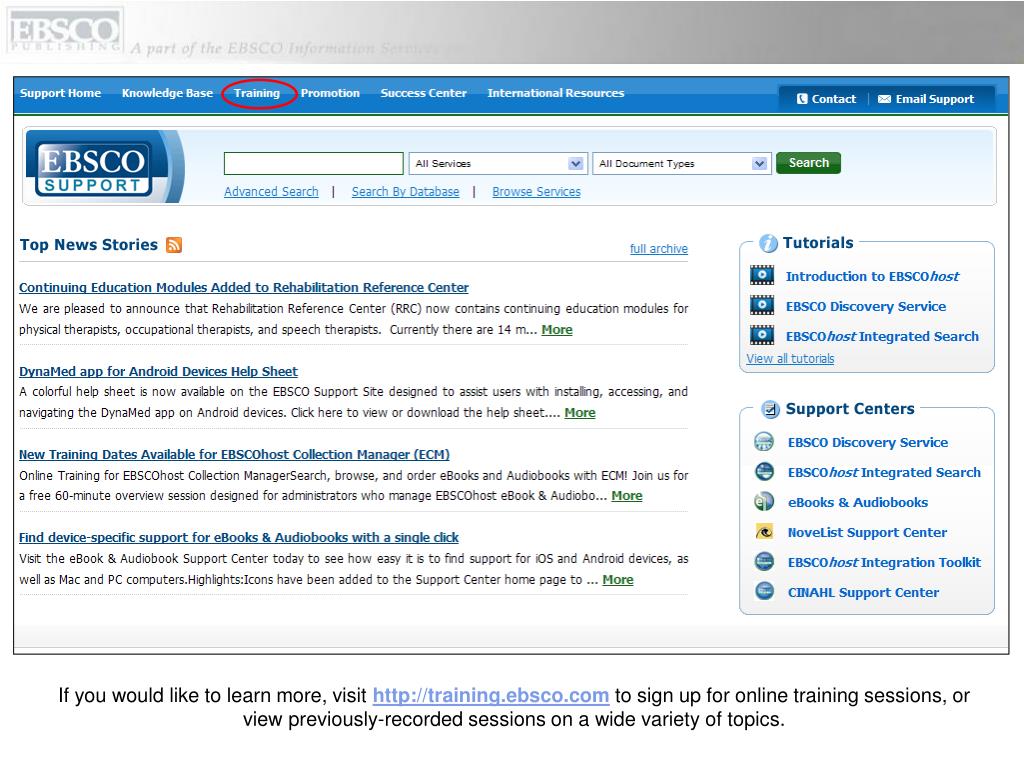The height and width of the screenshot is (768, 1024).
Task: Open the Advanced Search link
Action: tap(271, 191)
